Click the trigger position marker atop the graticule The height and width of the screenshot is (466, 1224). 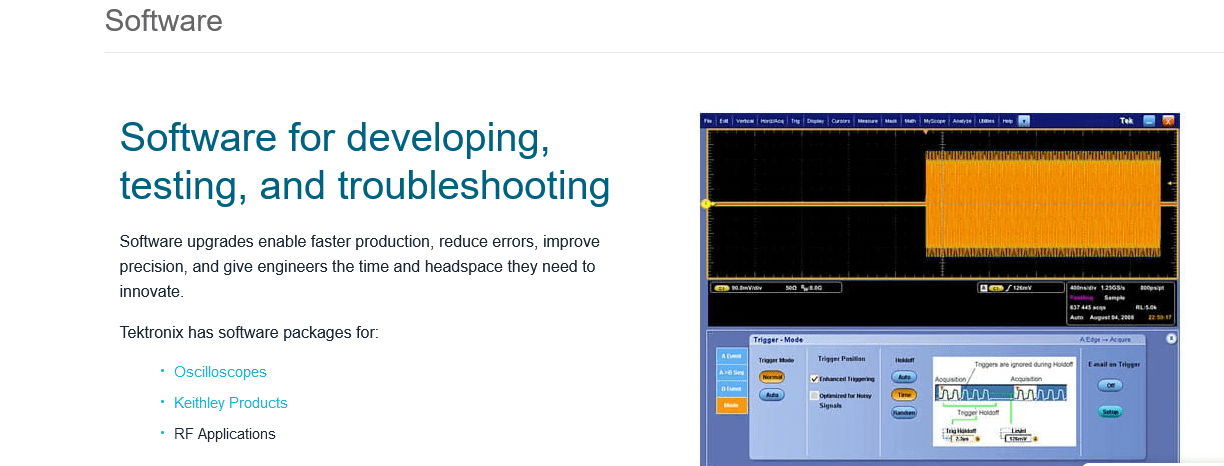(x=926, y=132)
